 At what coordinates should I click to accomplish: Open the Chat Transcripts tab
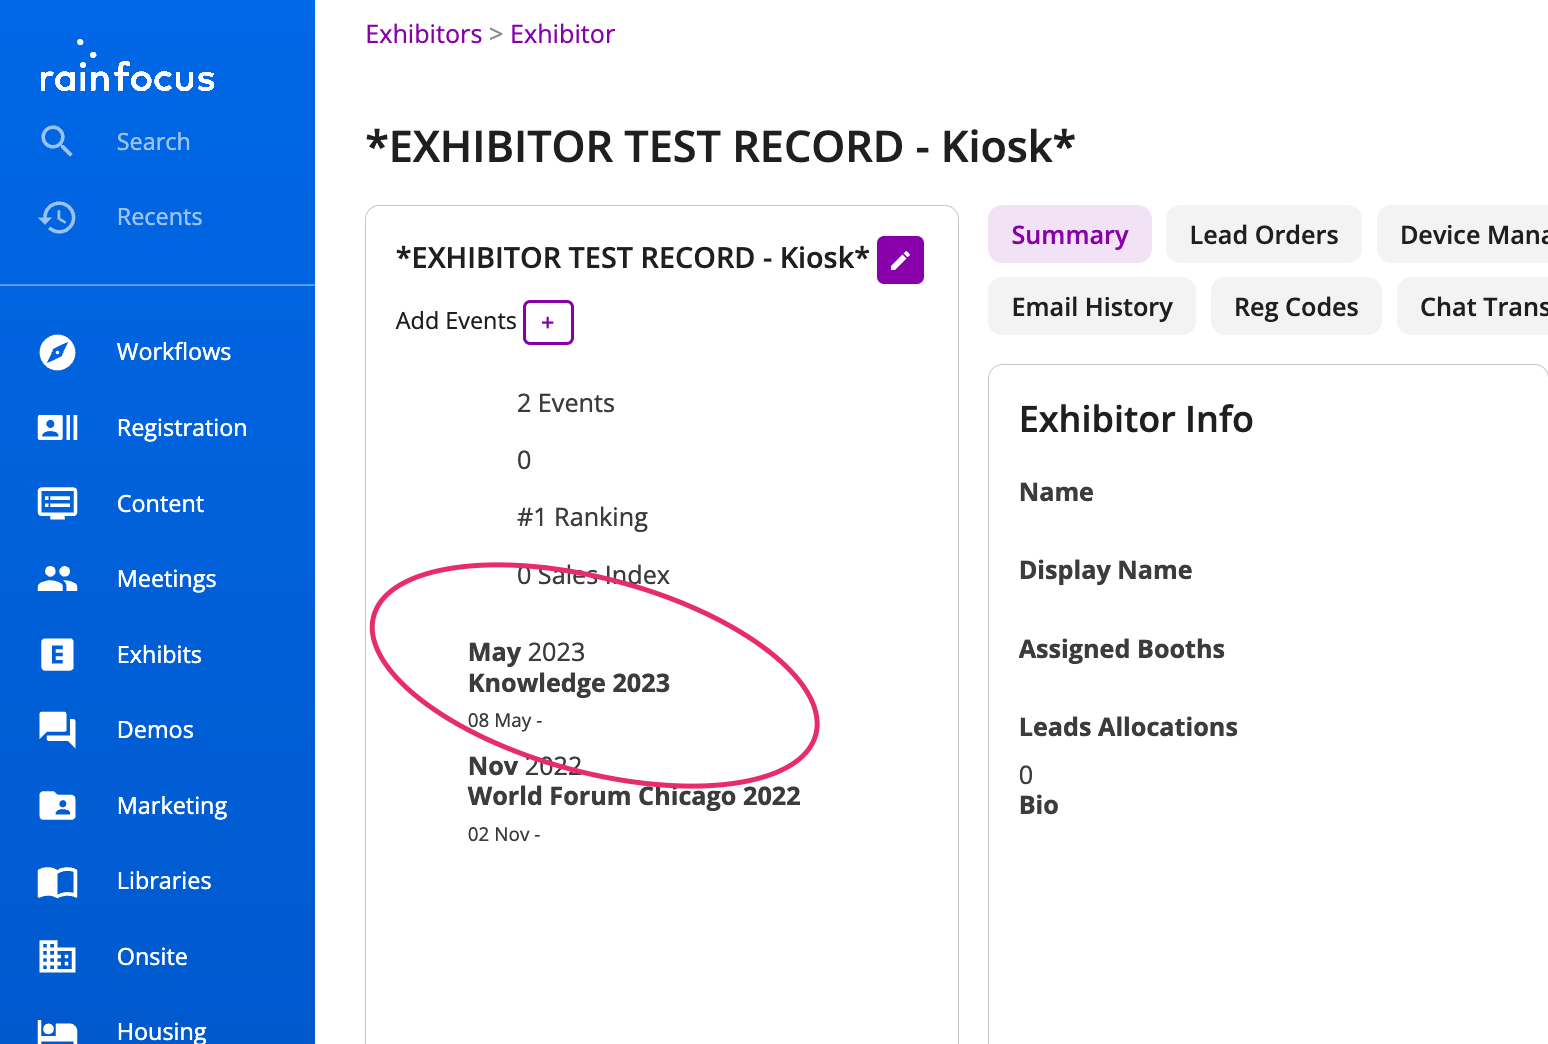pos(1473,307)
